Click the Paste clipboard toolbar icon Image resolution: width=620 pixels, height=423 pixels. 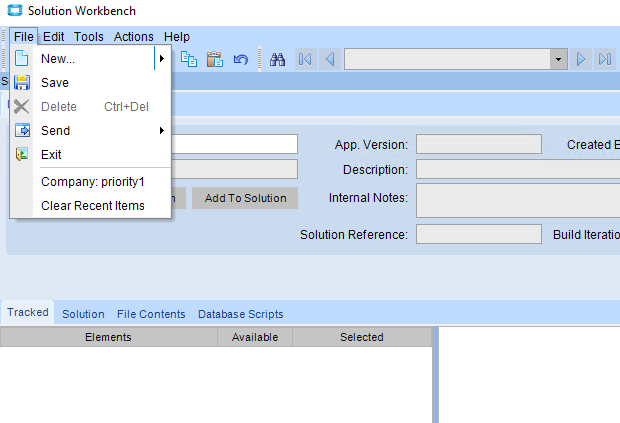pyautogui.click(x=215, y=59)
